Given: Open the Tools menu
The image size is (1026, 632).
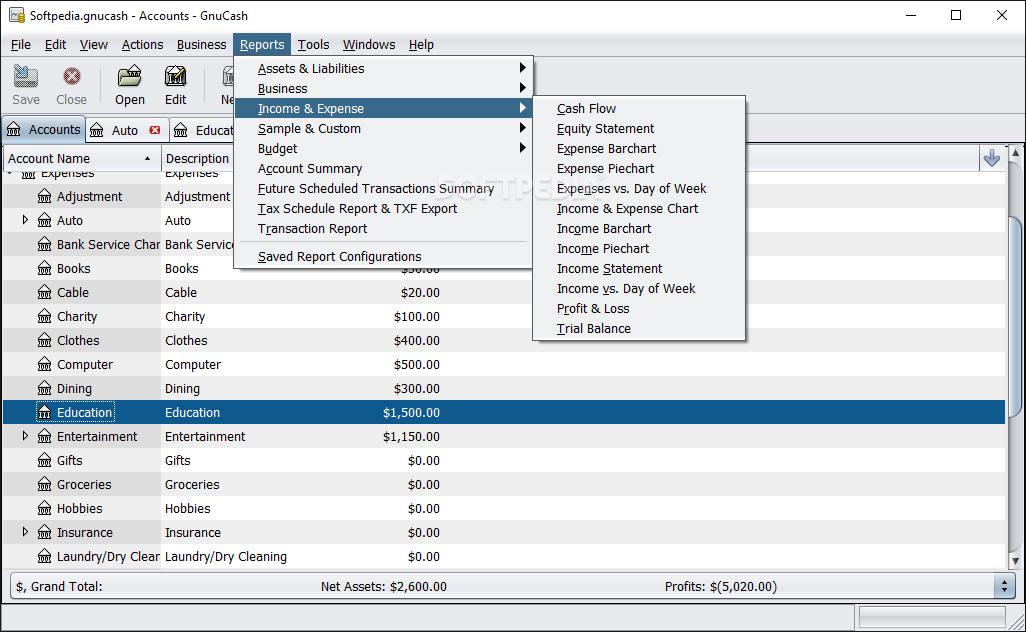Looking at the screenshot, I should click(313, 44).
